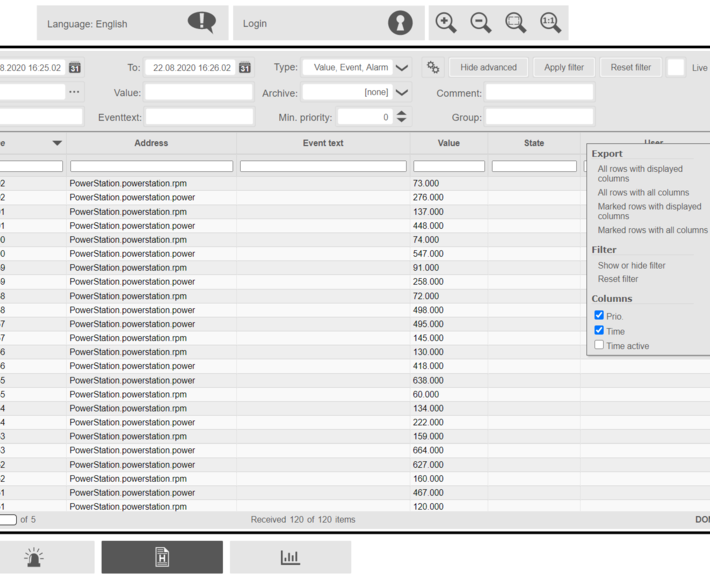Uncheck the Time column checkbox

599,330
